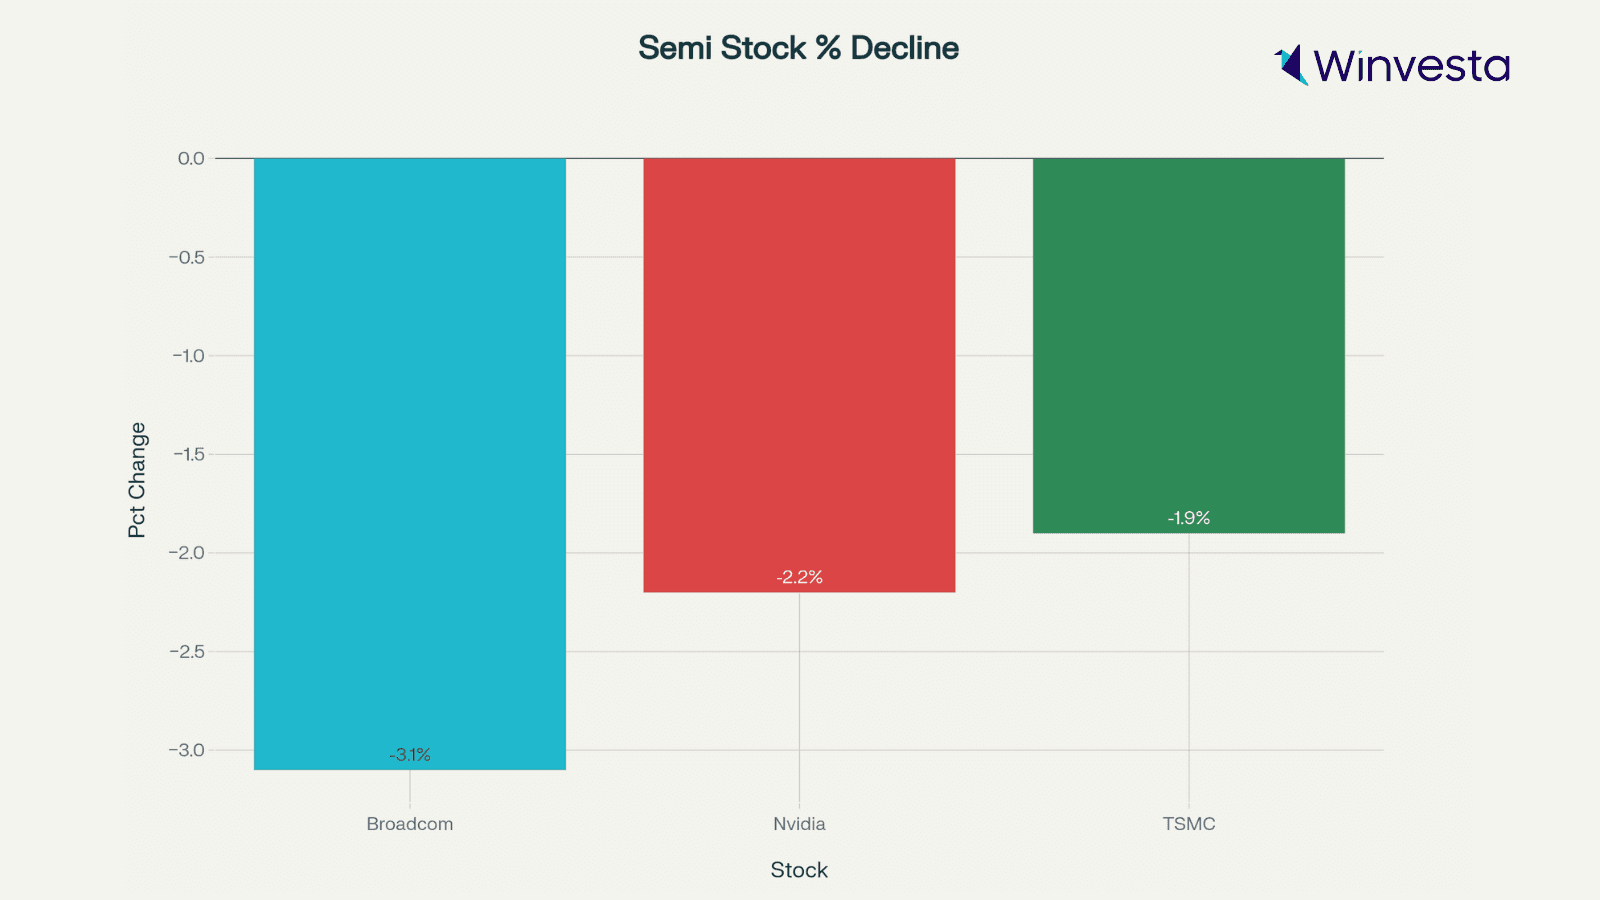Click the -3.1% data label

point(410,755)
